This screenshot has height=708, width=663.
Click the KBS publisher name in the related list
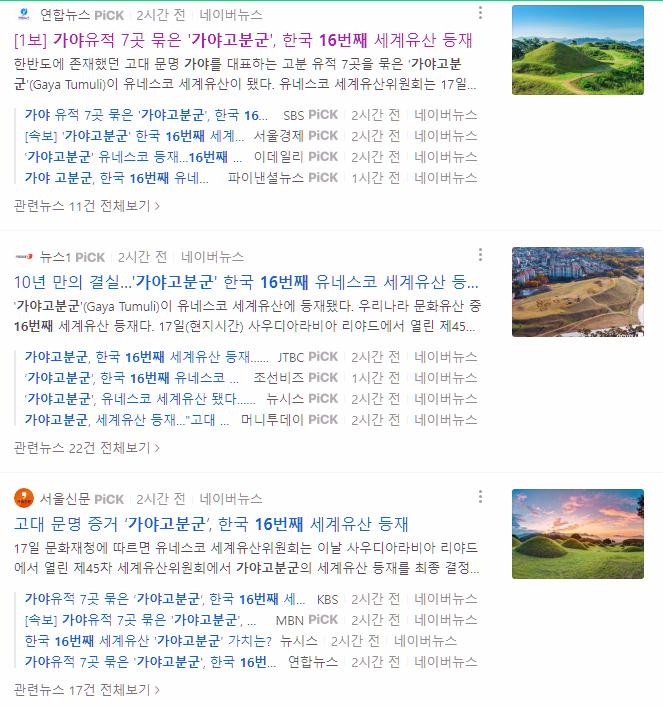coord(327,600)
